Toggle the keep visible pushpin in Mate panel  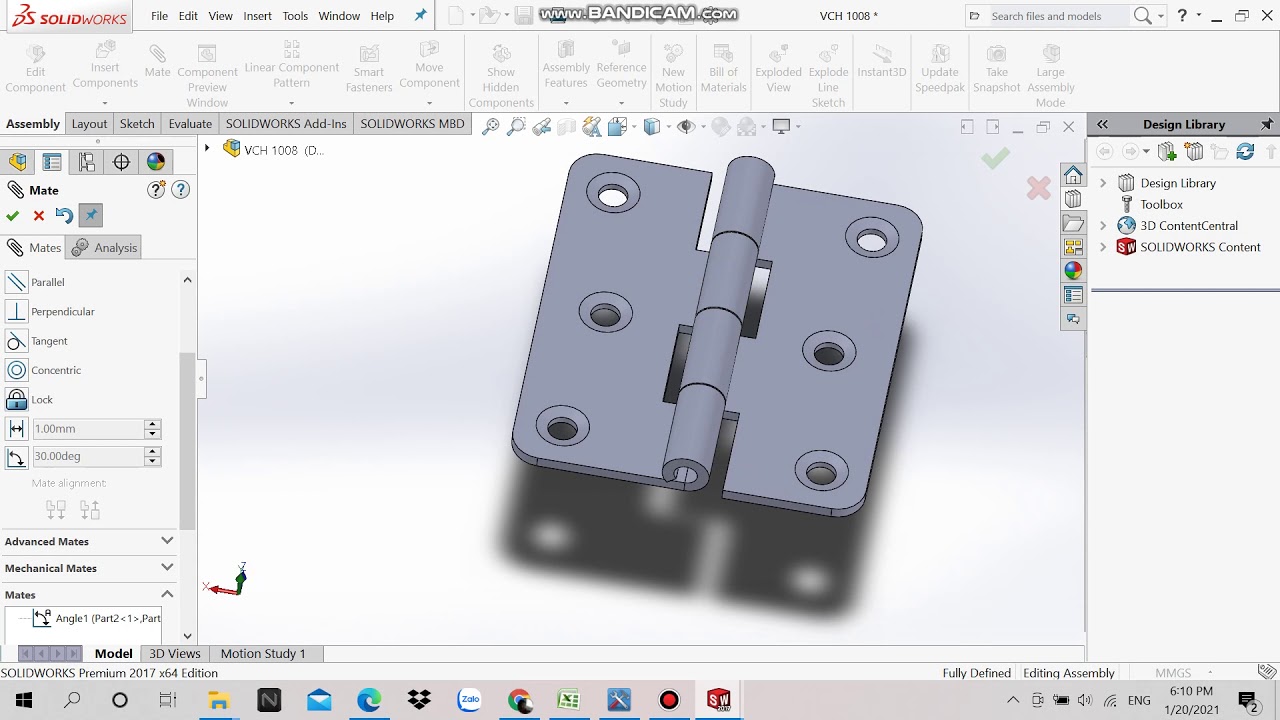[x=90, y=216]
